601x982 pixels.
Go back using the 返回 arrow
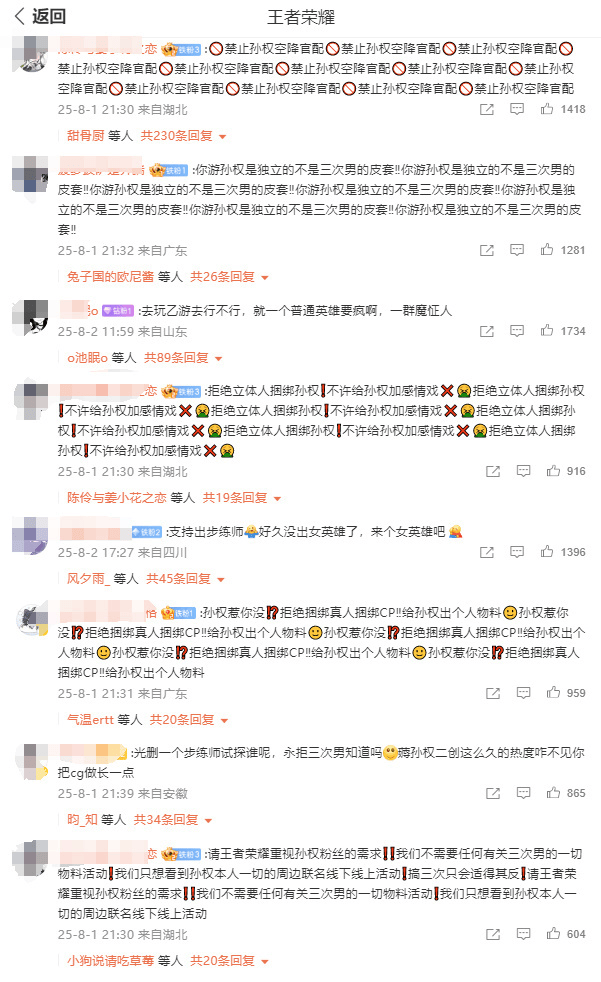click(x=40, y=16)
